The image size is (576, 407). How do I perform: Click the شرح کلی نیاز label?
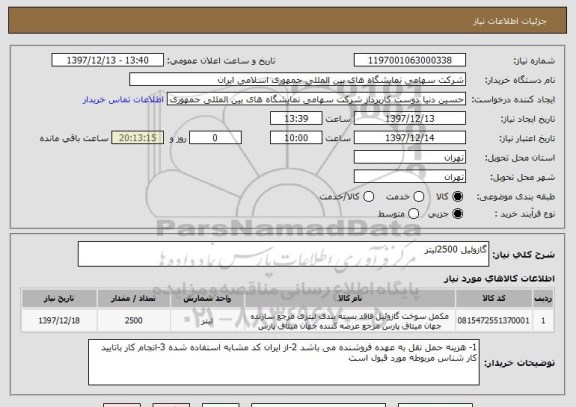[x=523, y=255]
